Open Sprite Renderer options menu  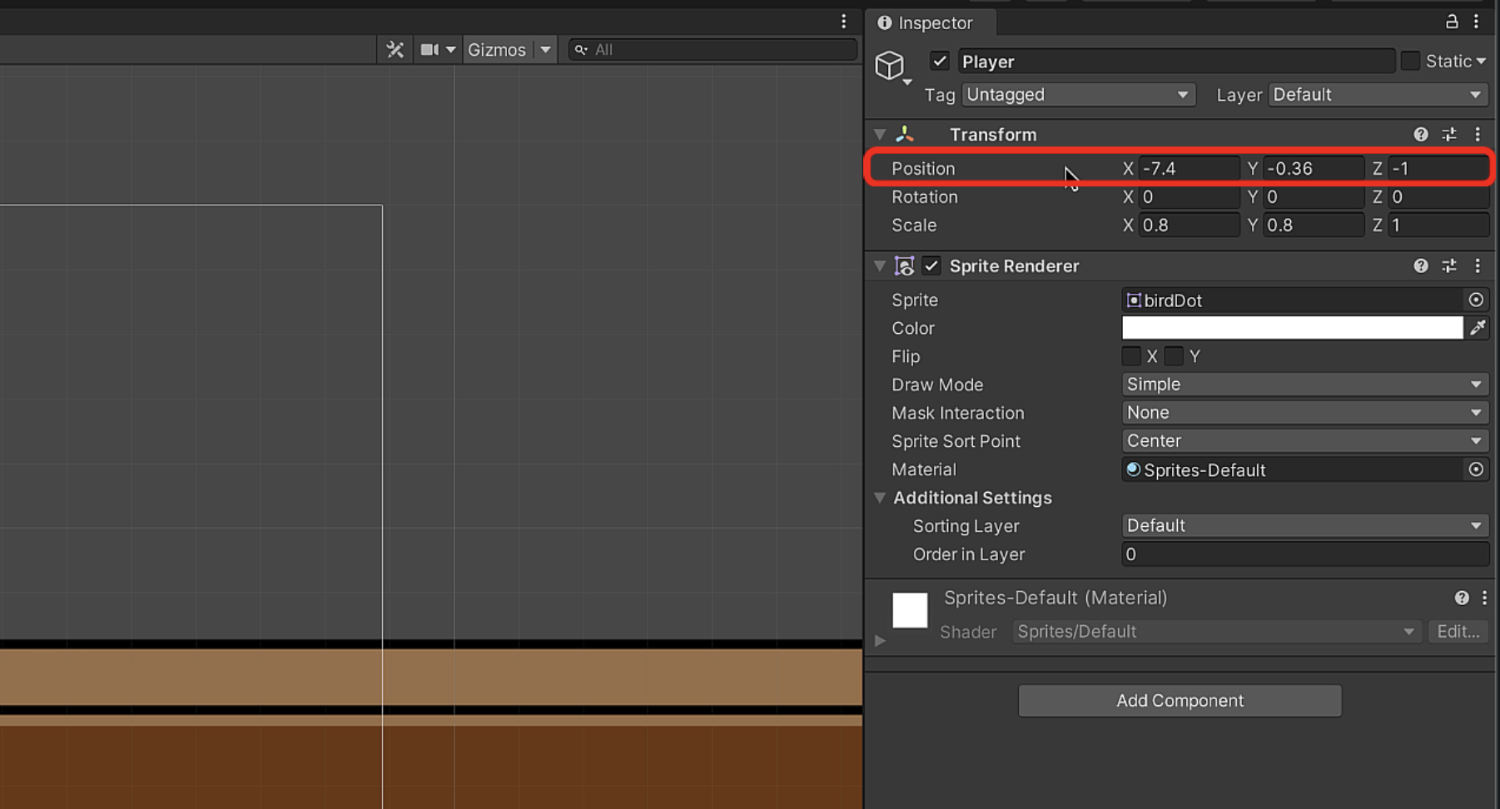tap(1477, 266)
